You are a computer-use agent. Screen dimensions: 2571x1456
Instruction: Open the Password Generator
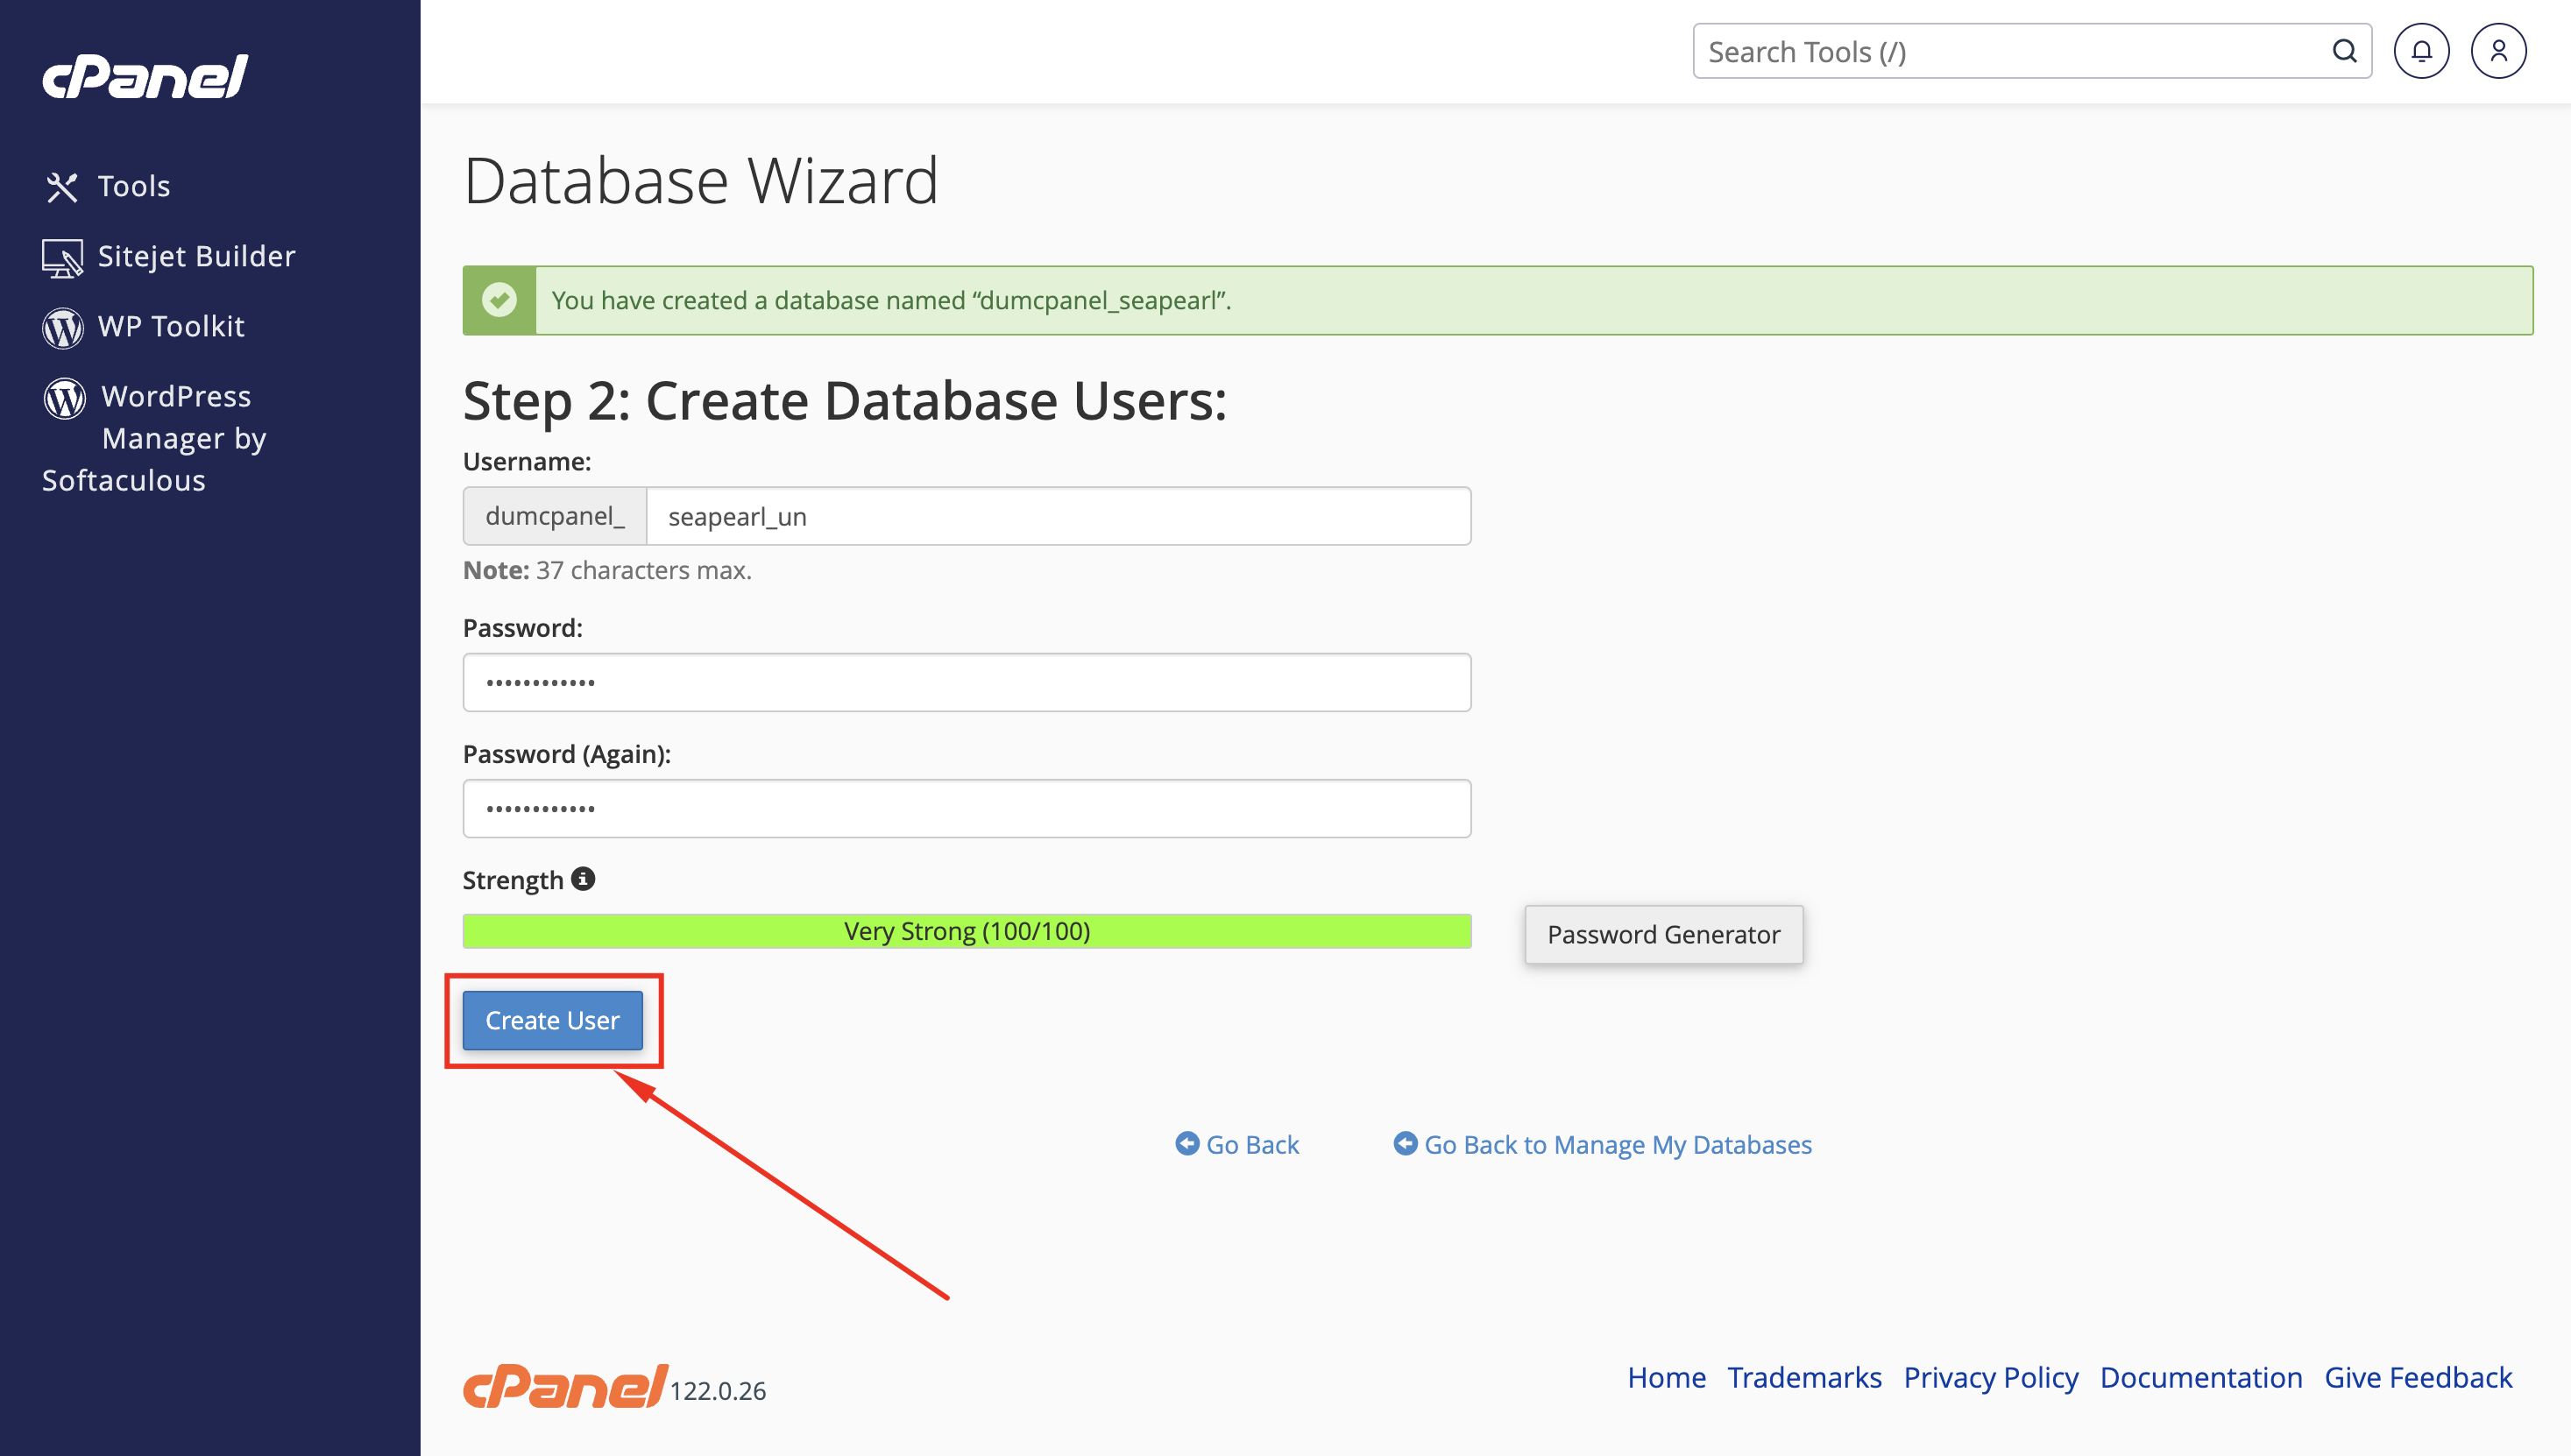click(x=1663, y=934)
